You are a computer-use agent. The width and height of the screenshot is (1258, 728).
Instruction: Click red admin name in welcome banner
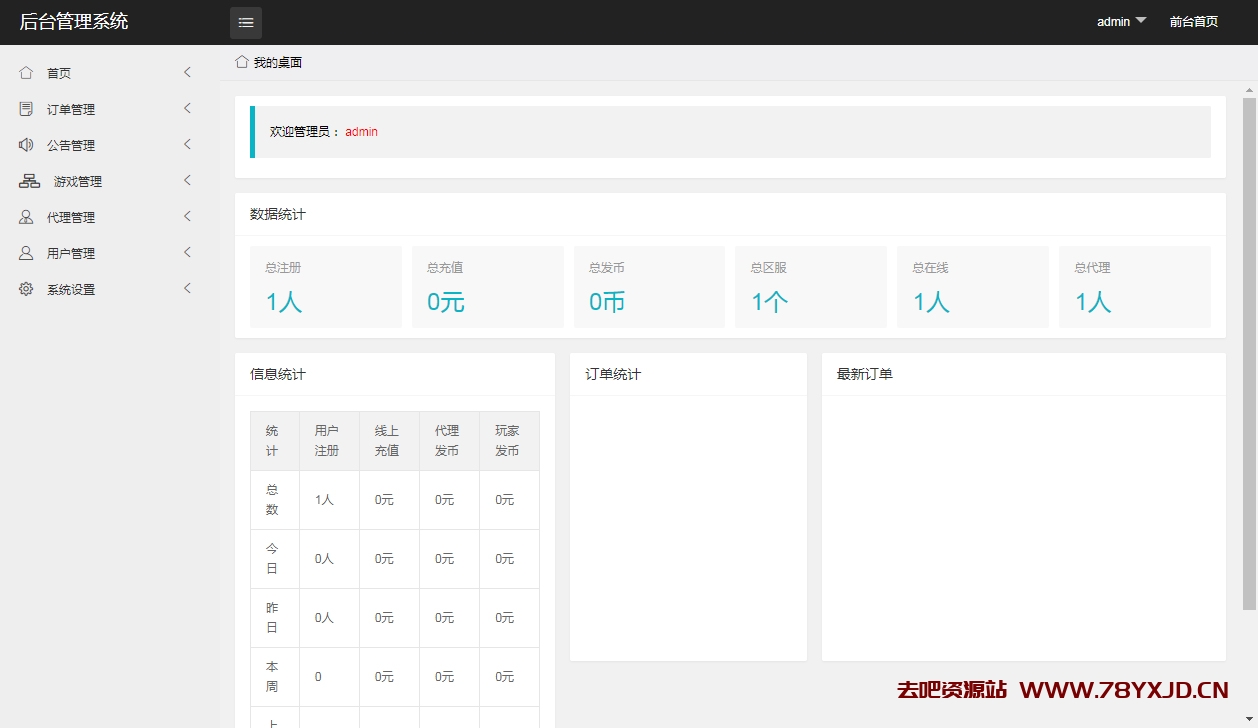point(361,132)
